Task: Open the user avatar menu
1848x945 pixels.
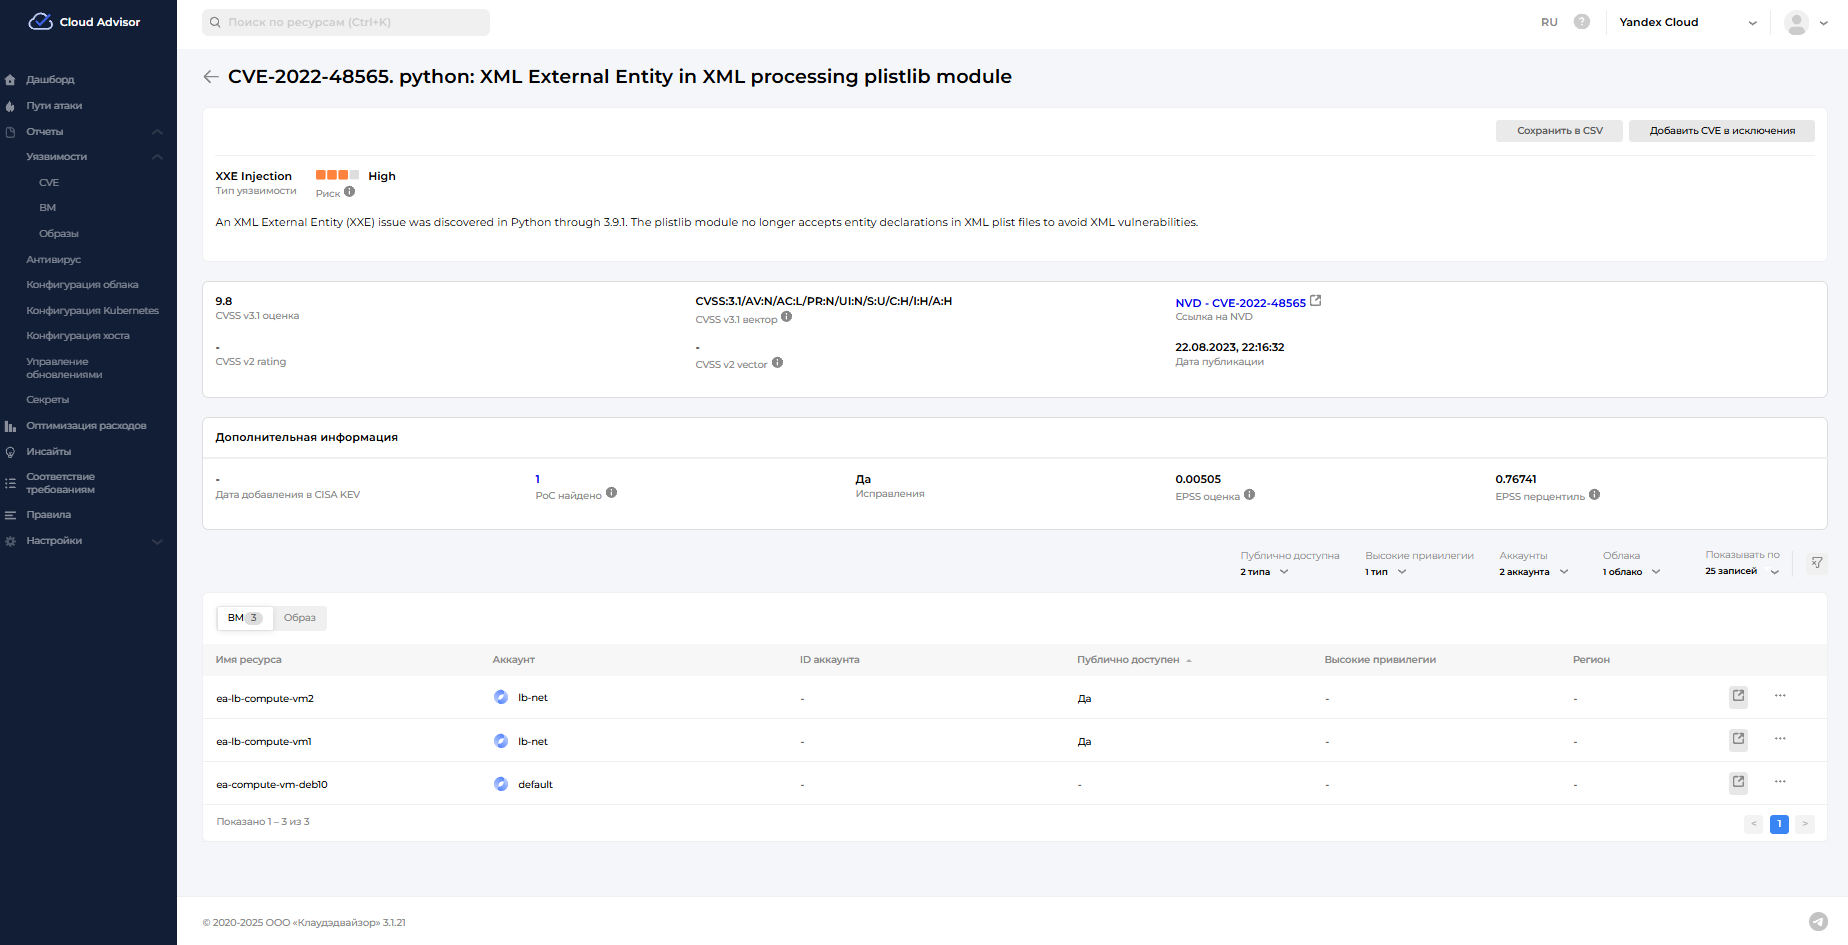Action: (x=1805, y=22)
